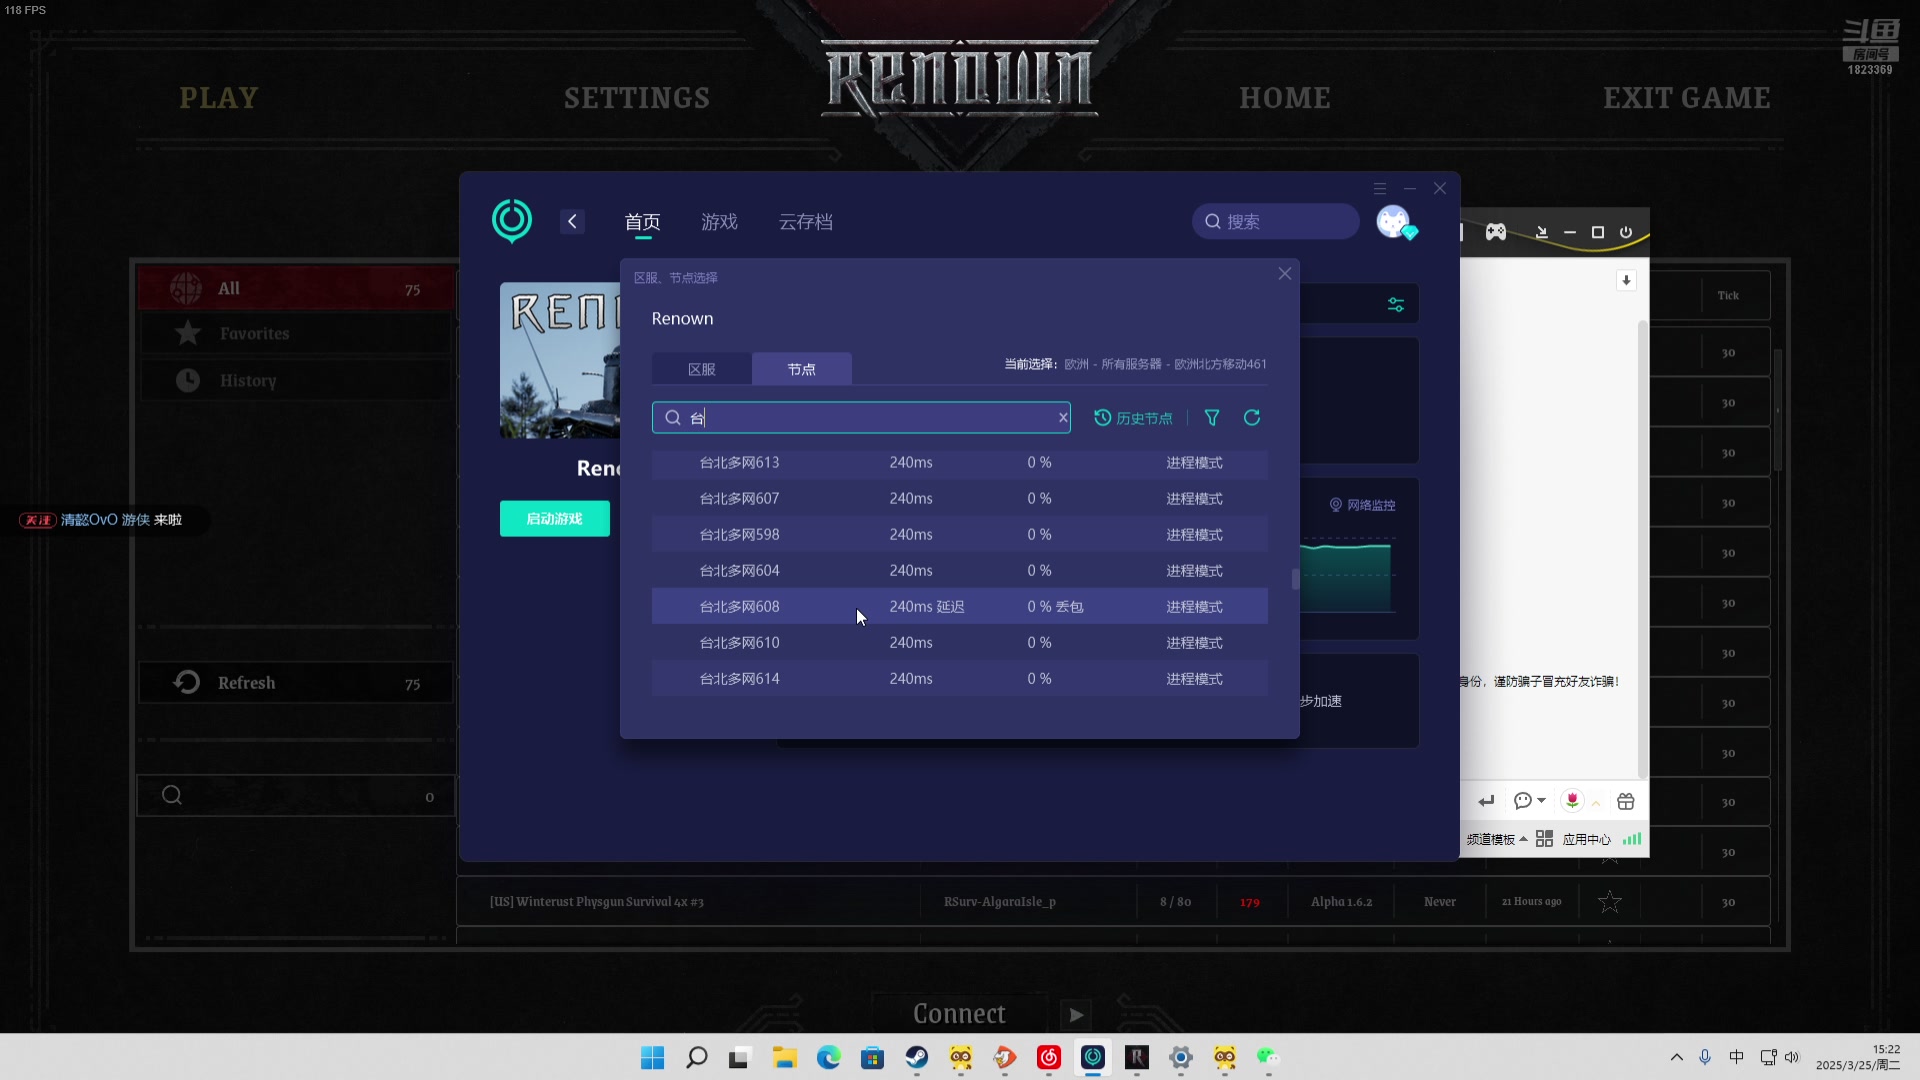Click EXIT GAME in Renown menu
Screen dimensions: 1920x1080
[x=1687, y=98]
